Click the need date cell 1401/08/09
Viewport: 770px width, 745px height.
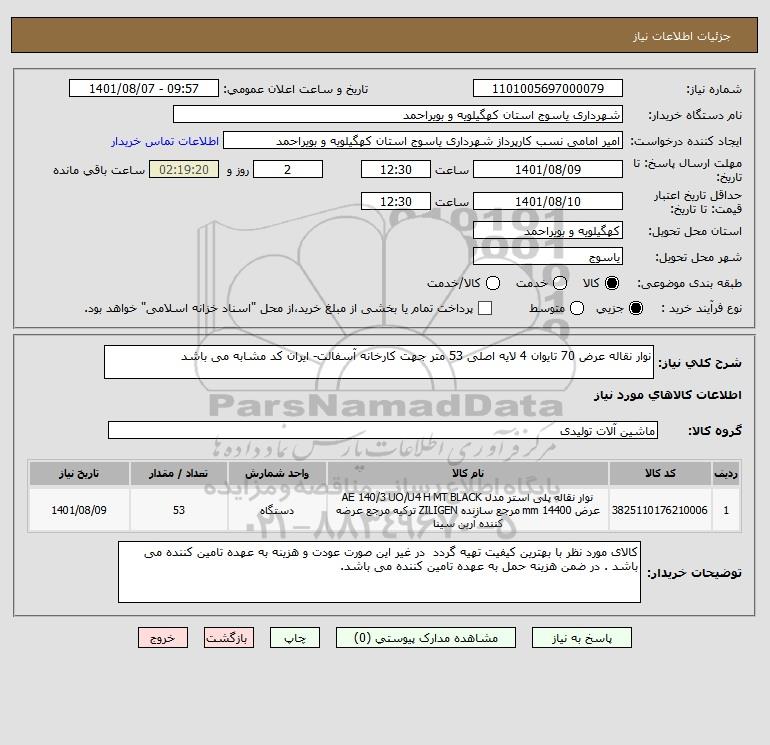click(79, 510)
